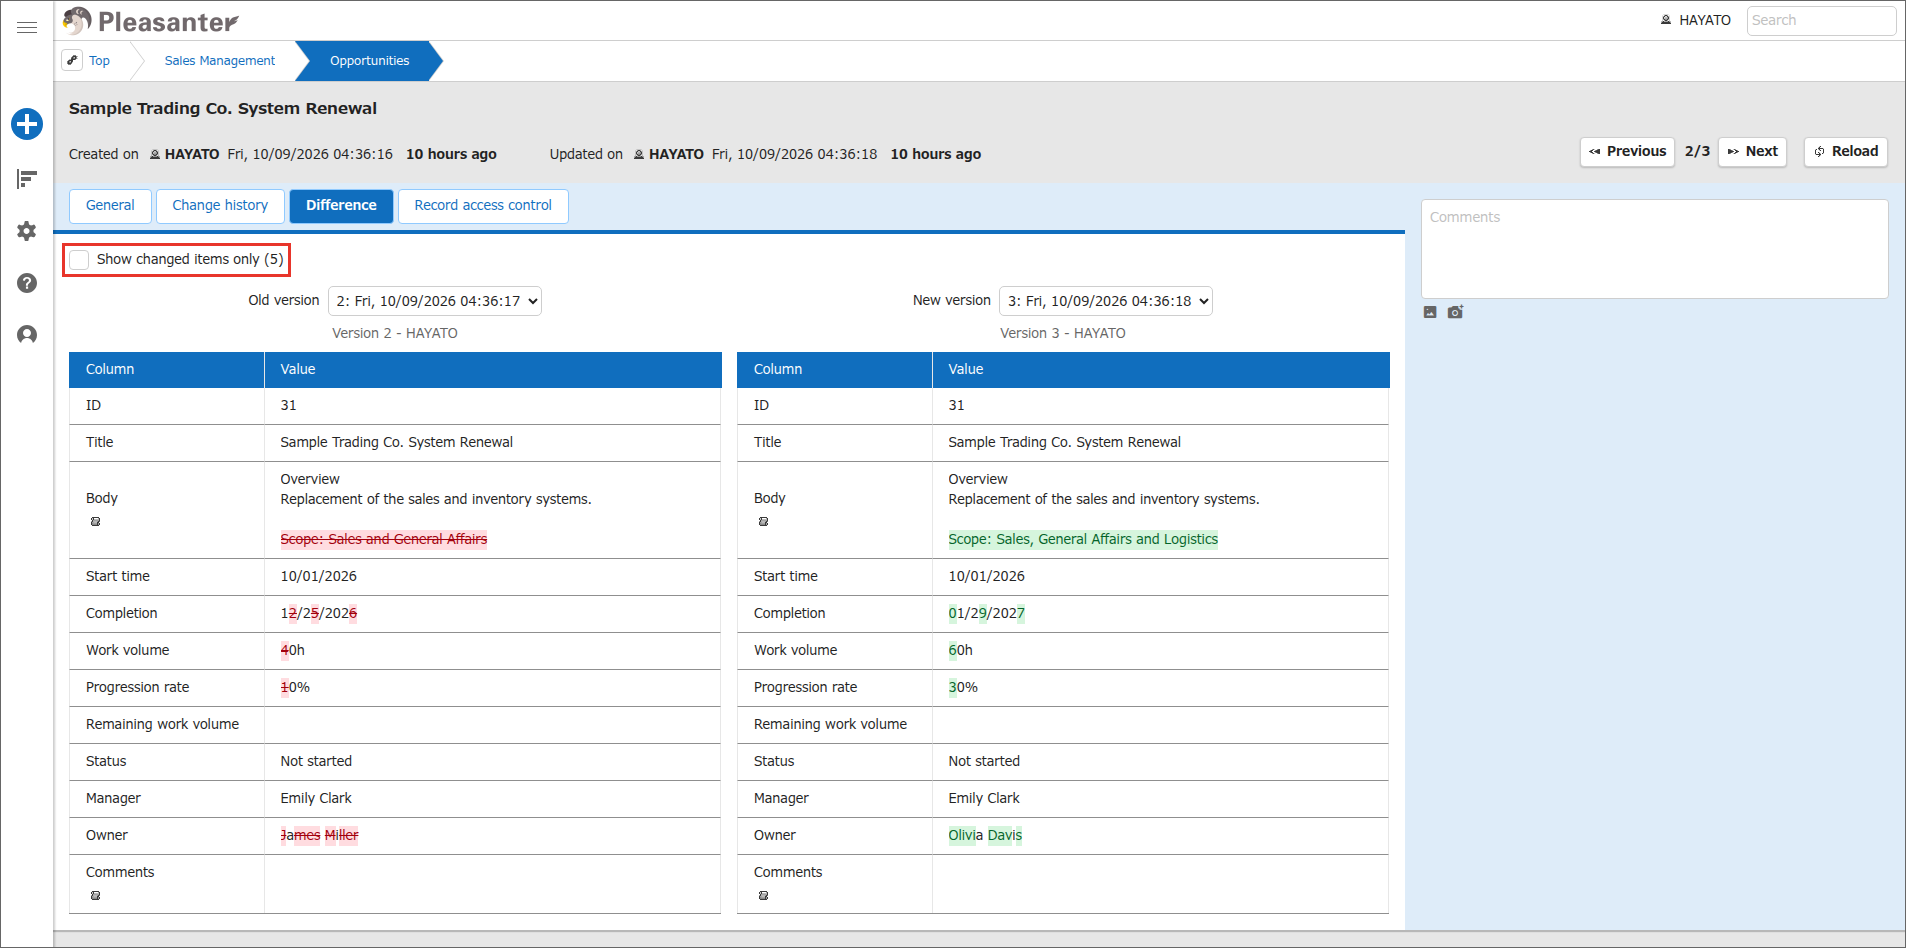Click the Pleasanter logo
The width and height of the screenshot is (1906, 948).
click(150, 21)
